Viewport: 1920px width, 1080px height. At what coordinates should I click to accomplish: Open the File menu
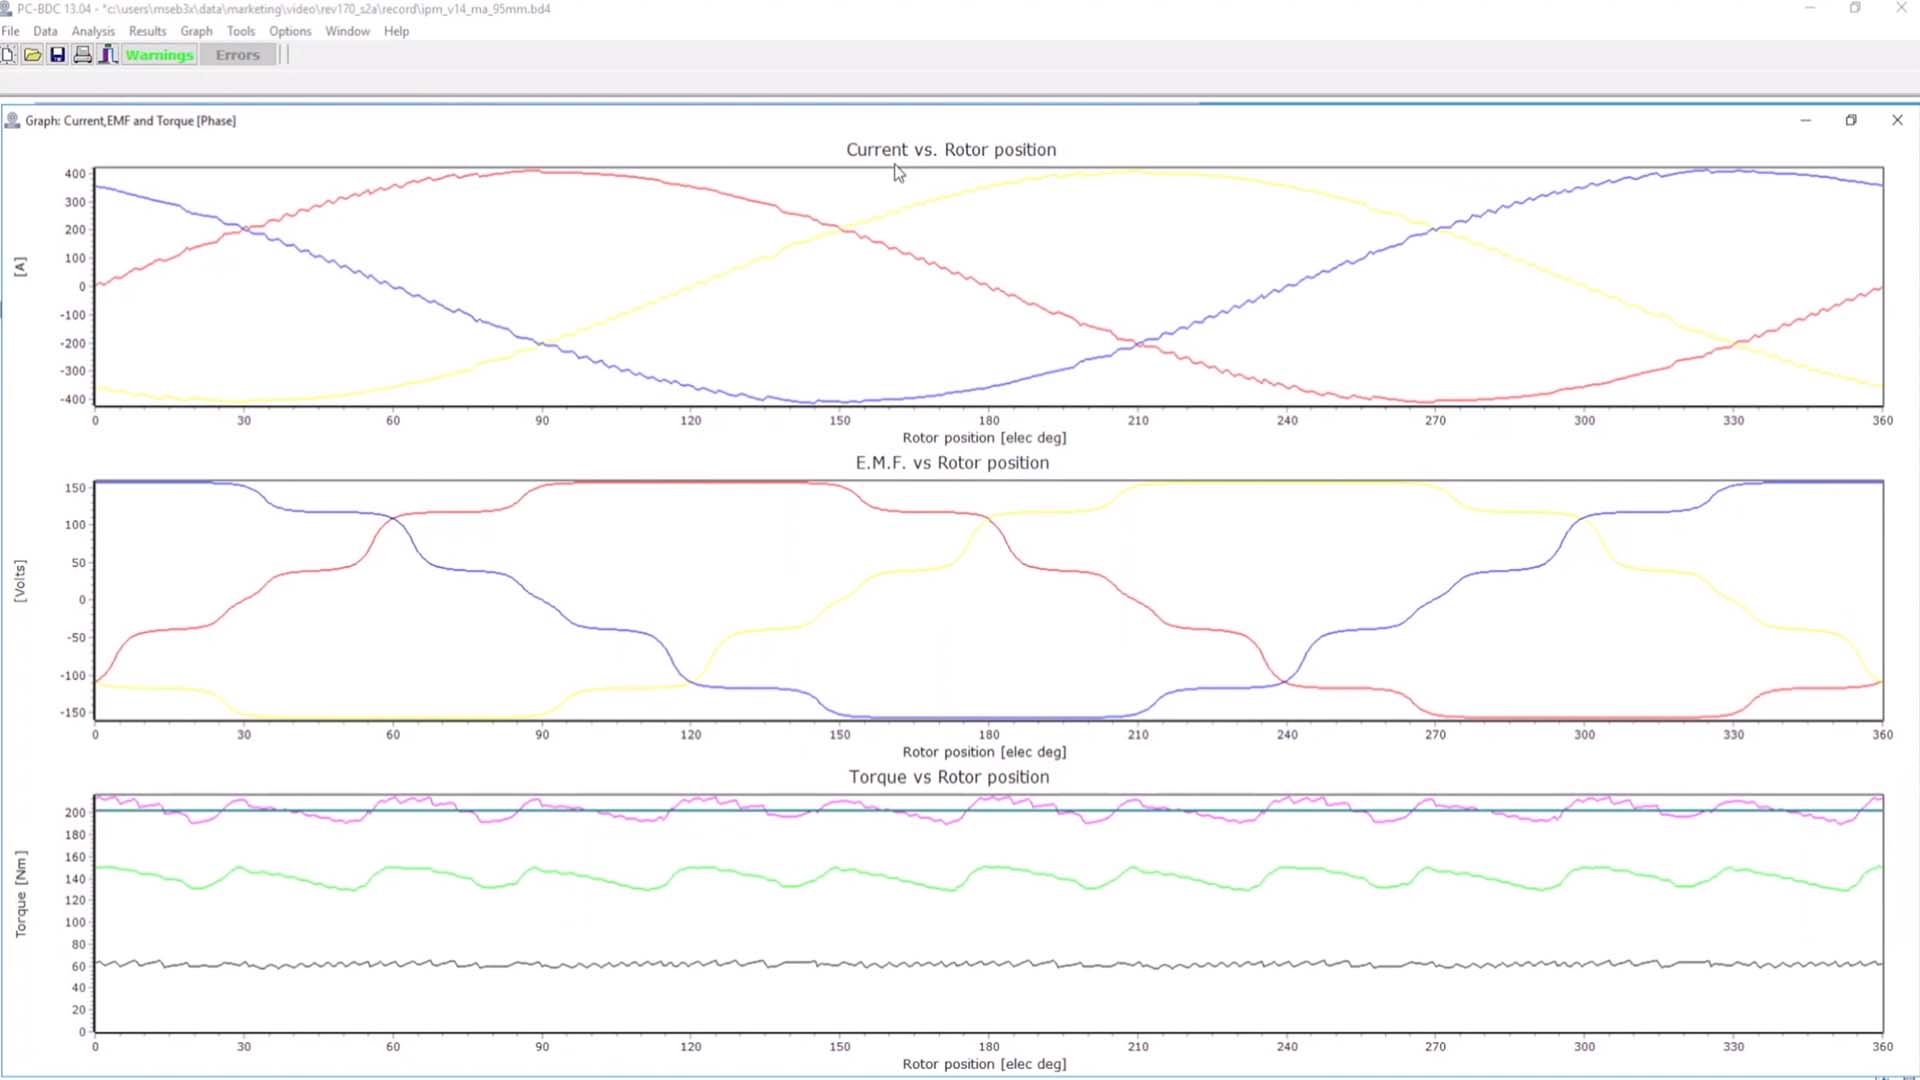[10, 31]
